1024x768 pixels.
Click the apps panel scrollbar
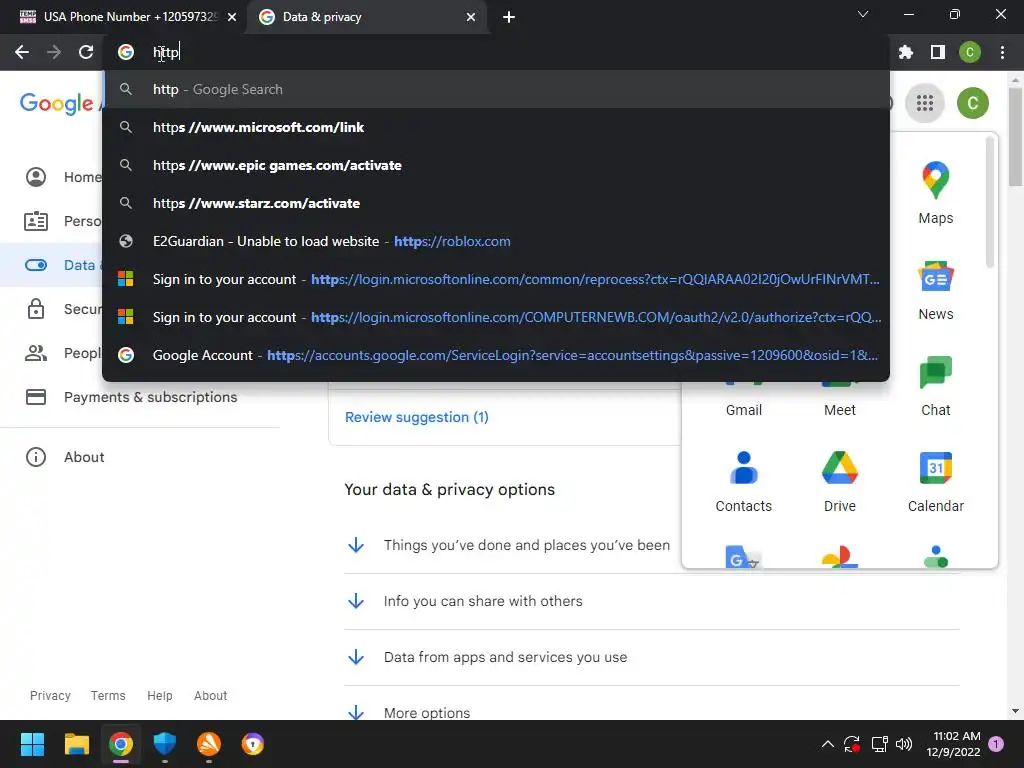990,202
